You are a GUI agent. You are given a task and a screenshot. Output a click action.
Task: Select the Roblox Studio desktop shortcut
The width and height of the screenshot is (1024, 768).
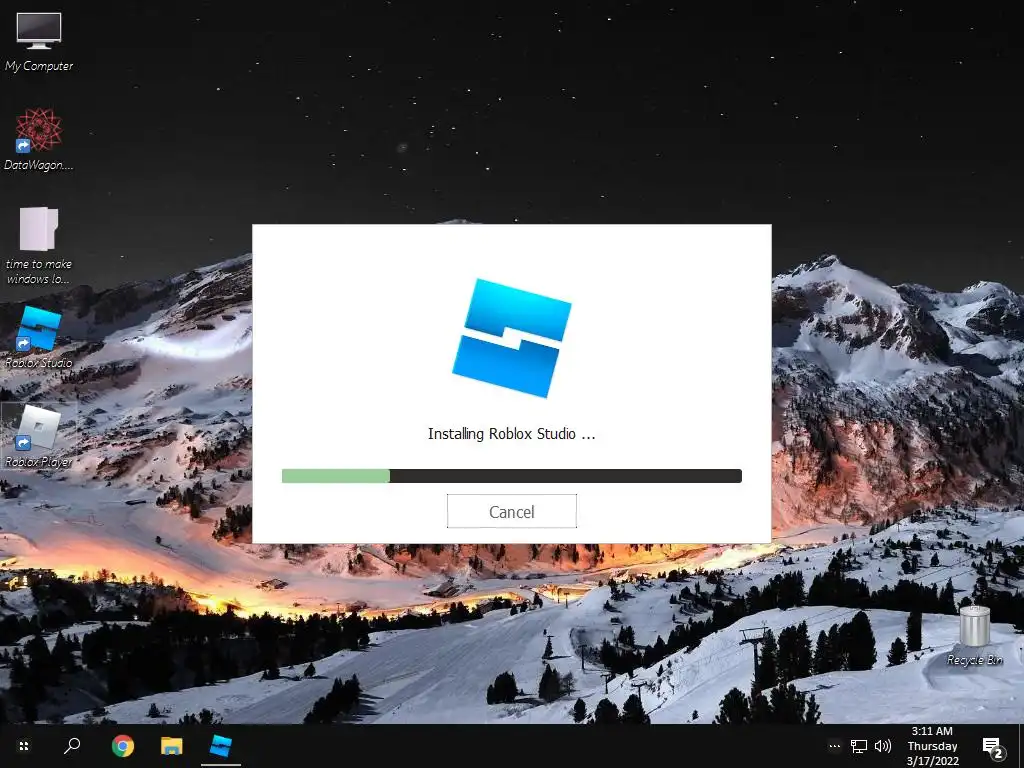(39, 338)
